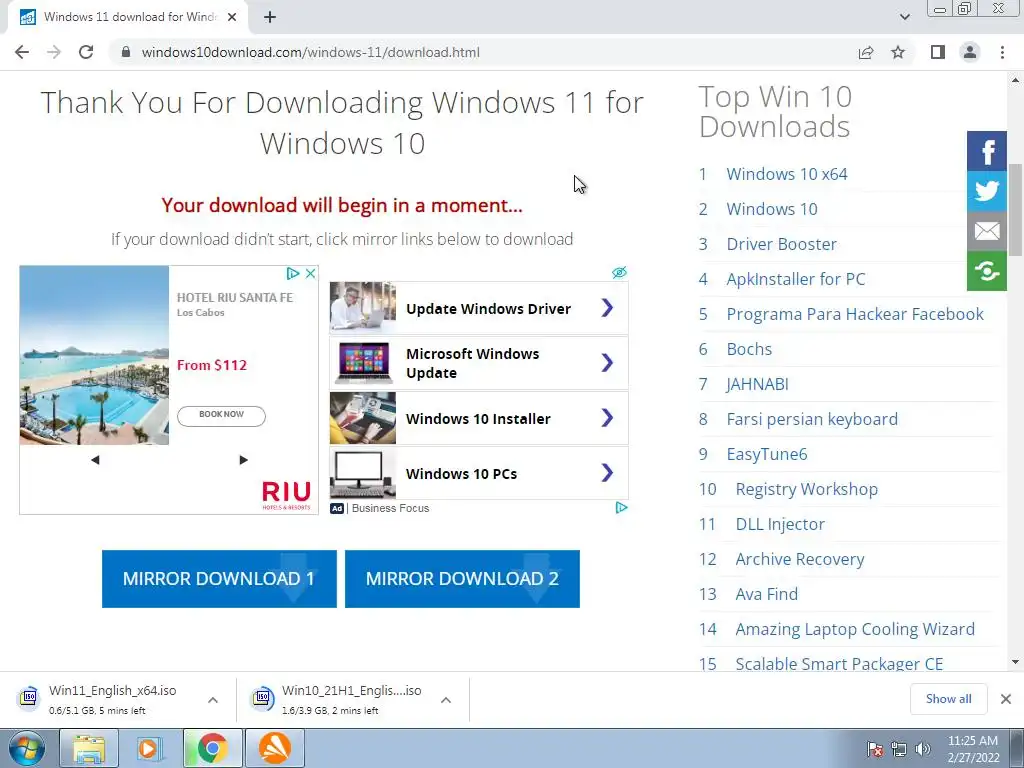
Task: Click the network tray icon
Action: 899,749
